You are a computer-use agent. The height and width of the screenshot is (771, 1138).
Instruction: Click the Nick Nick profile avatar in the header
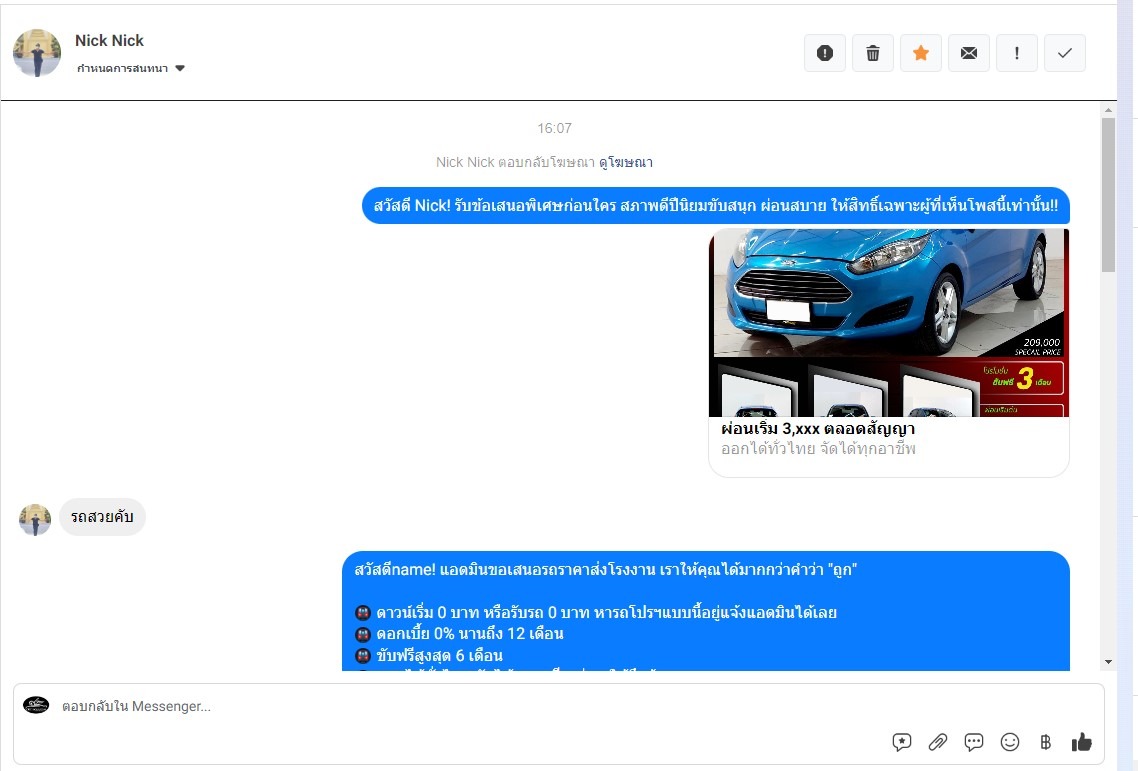tap(37, 53)
